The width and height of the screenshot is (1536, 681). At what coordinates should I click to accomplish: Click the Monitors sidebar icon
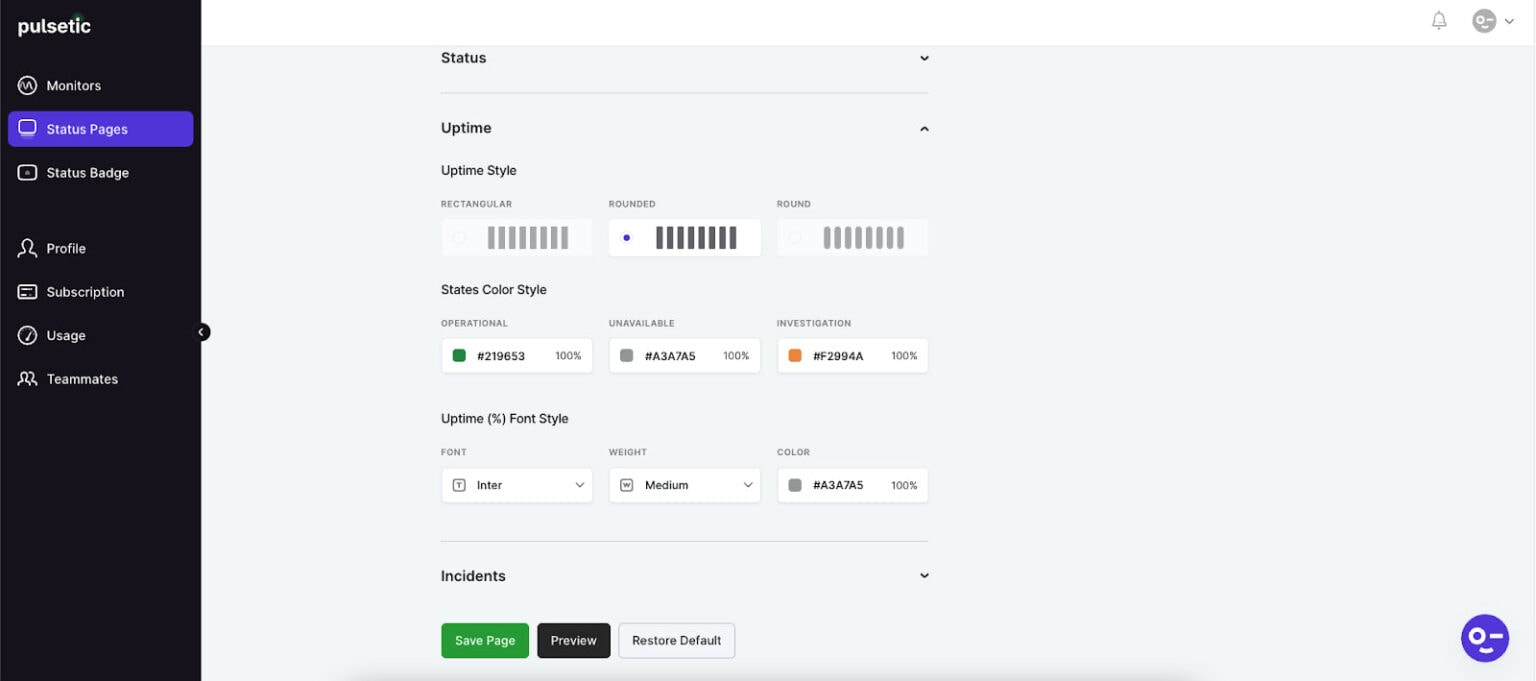point(27,85)
